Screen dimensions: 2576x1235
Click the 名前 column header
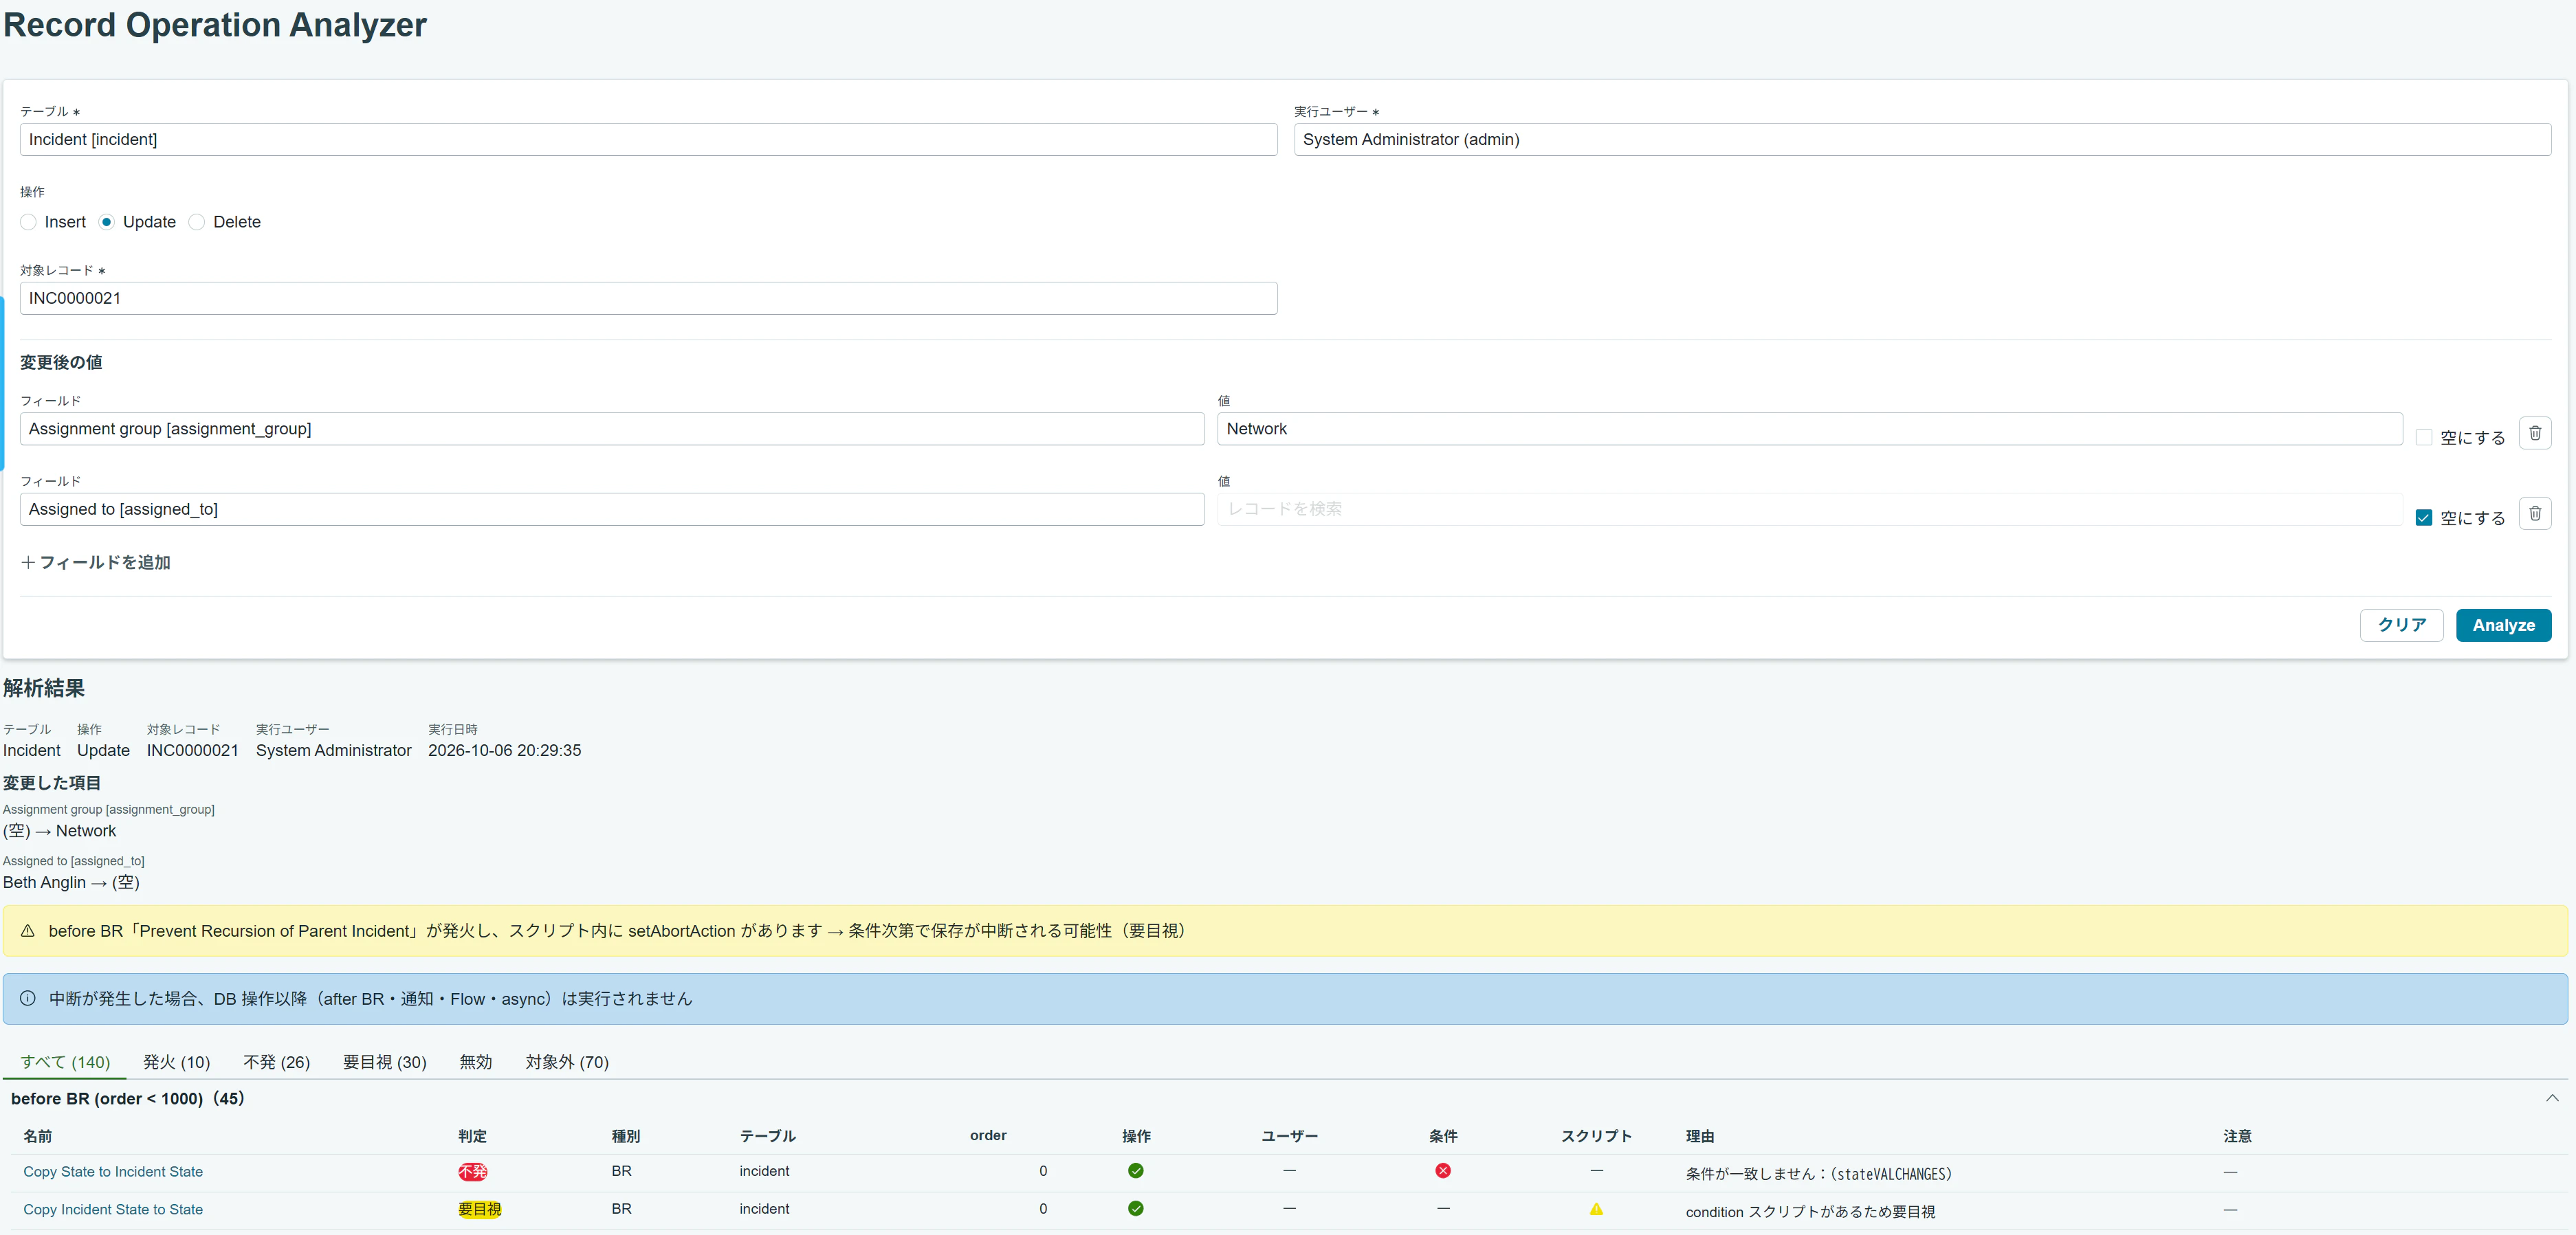(x=38, y=1136)
